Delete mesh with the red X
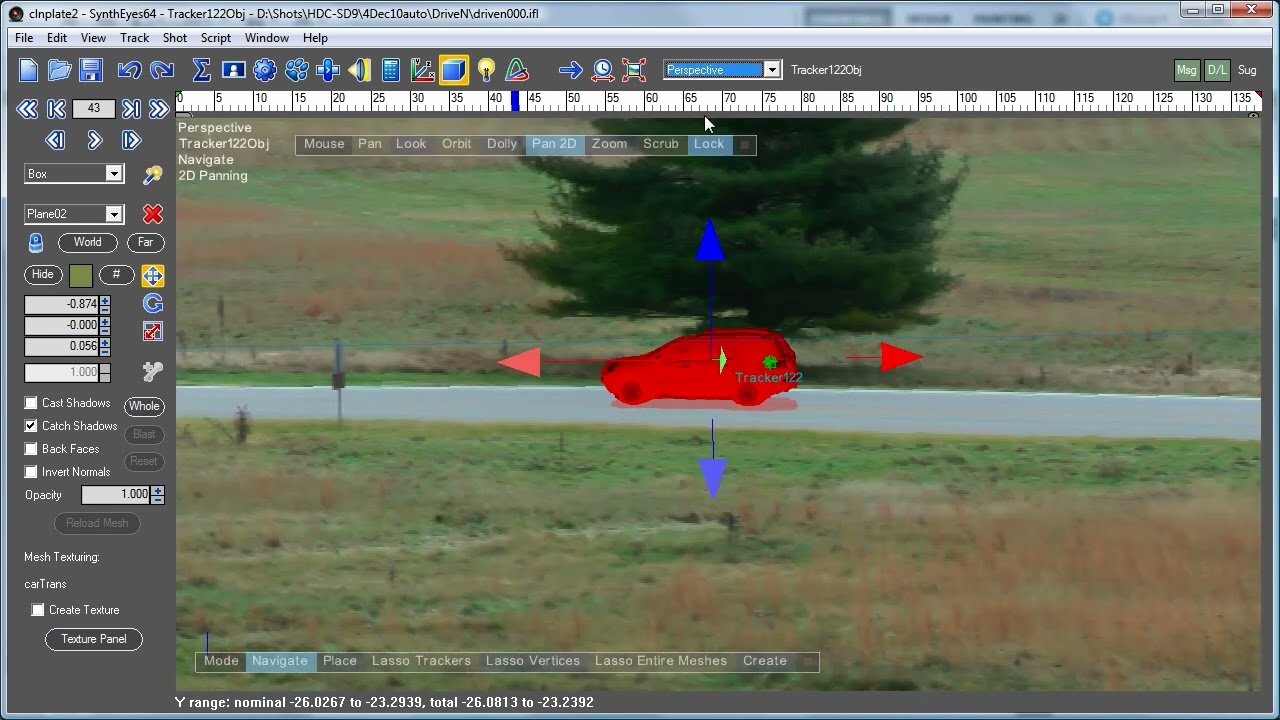 [153, 214]
